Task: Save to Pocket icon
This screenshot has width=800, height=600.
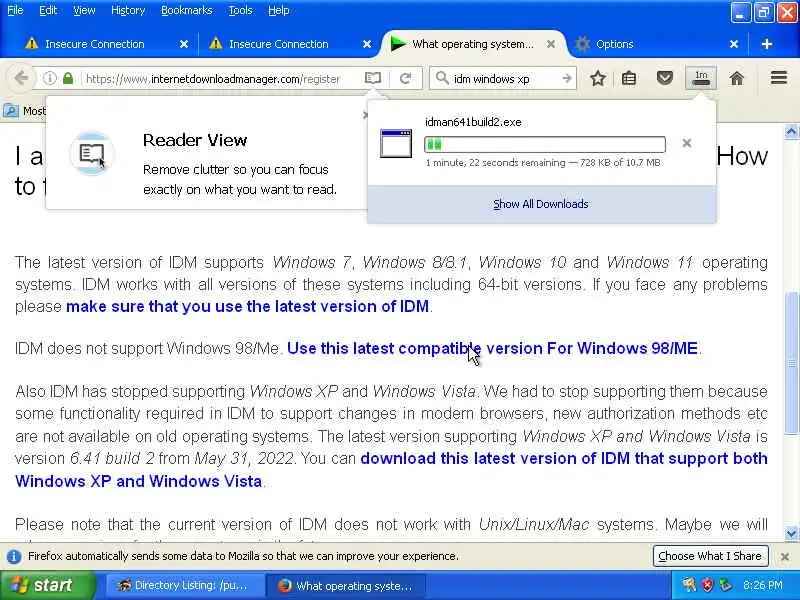Action: pos(665,79)
